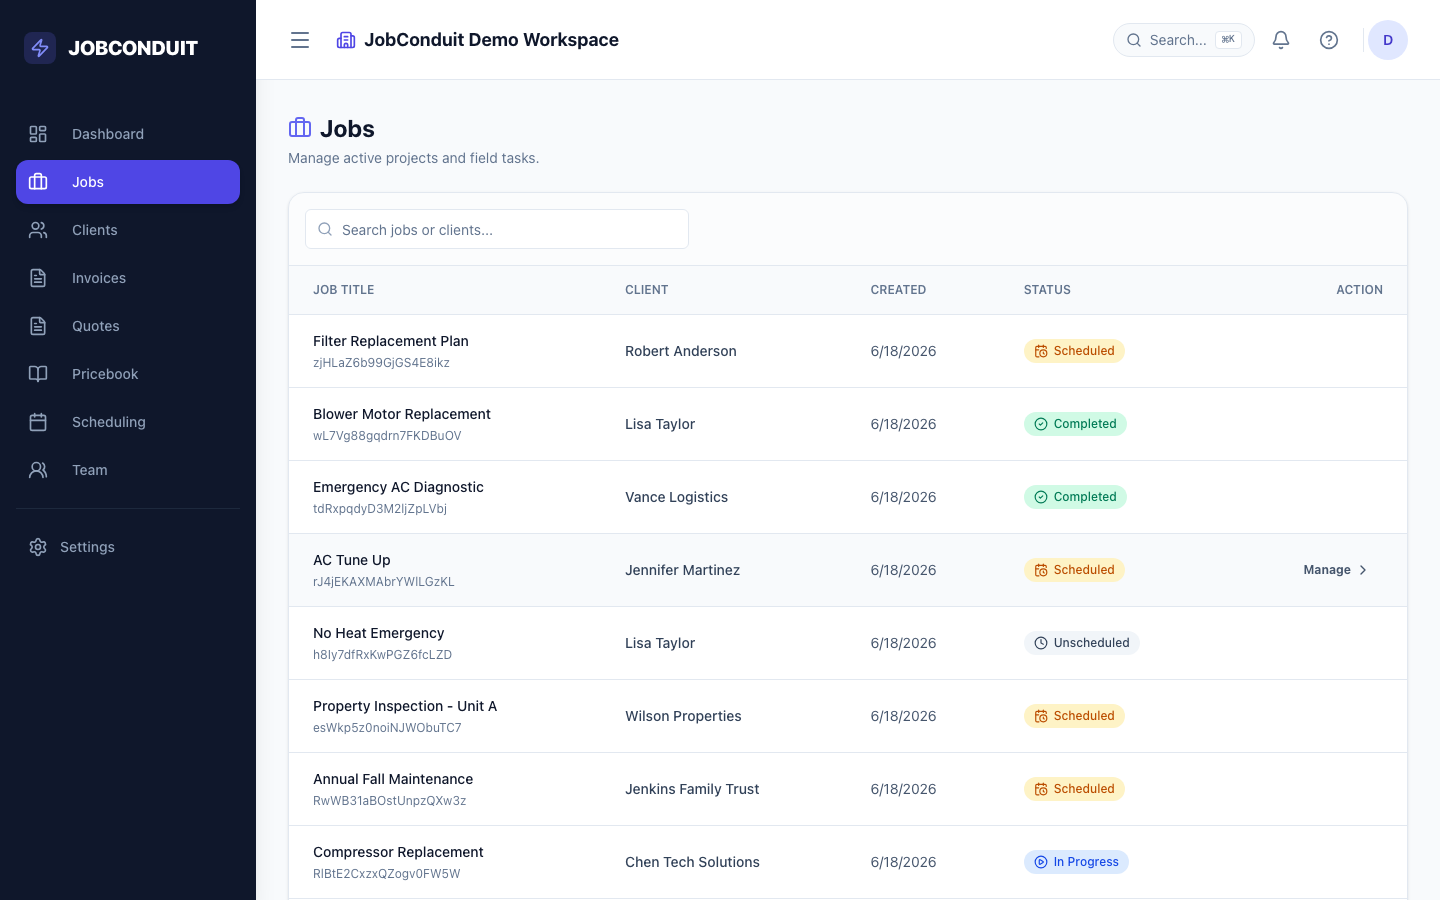This screenshot has height=900, width=1440.
Task: Click the Jobs briefcase icon in sidebar
Action: (38, 182)
